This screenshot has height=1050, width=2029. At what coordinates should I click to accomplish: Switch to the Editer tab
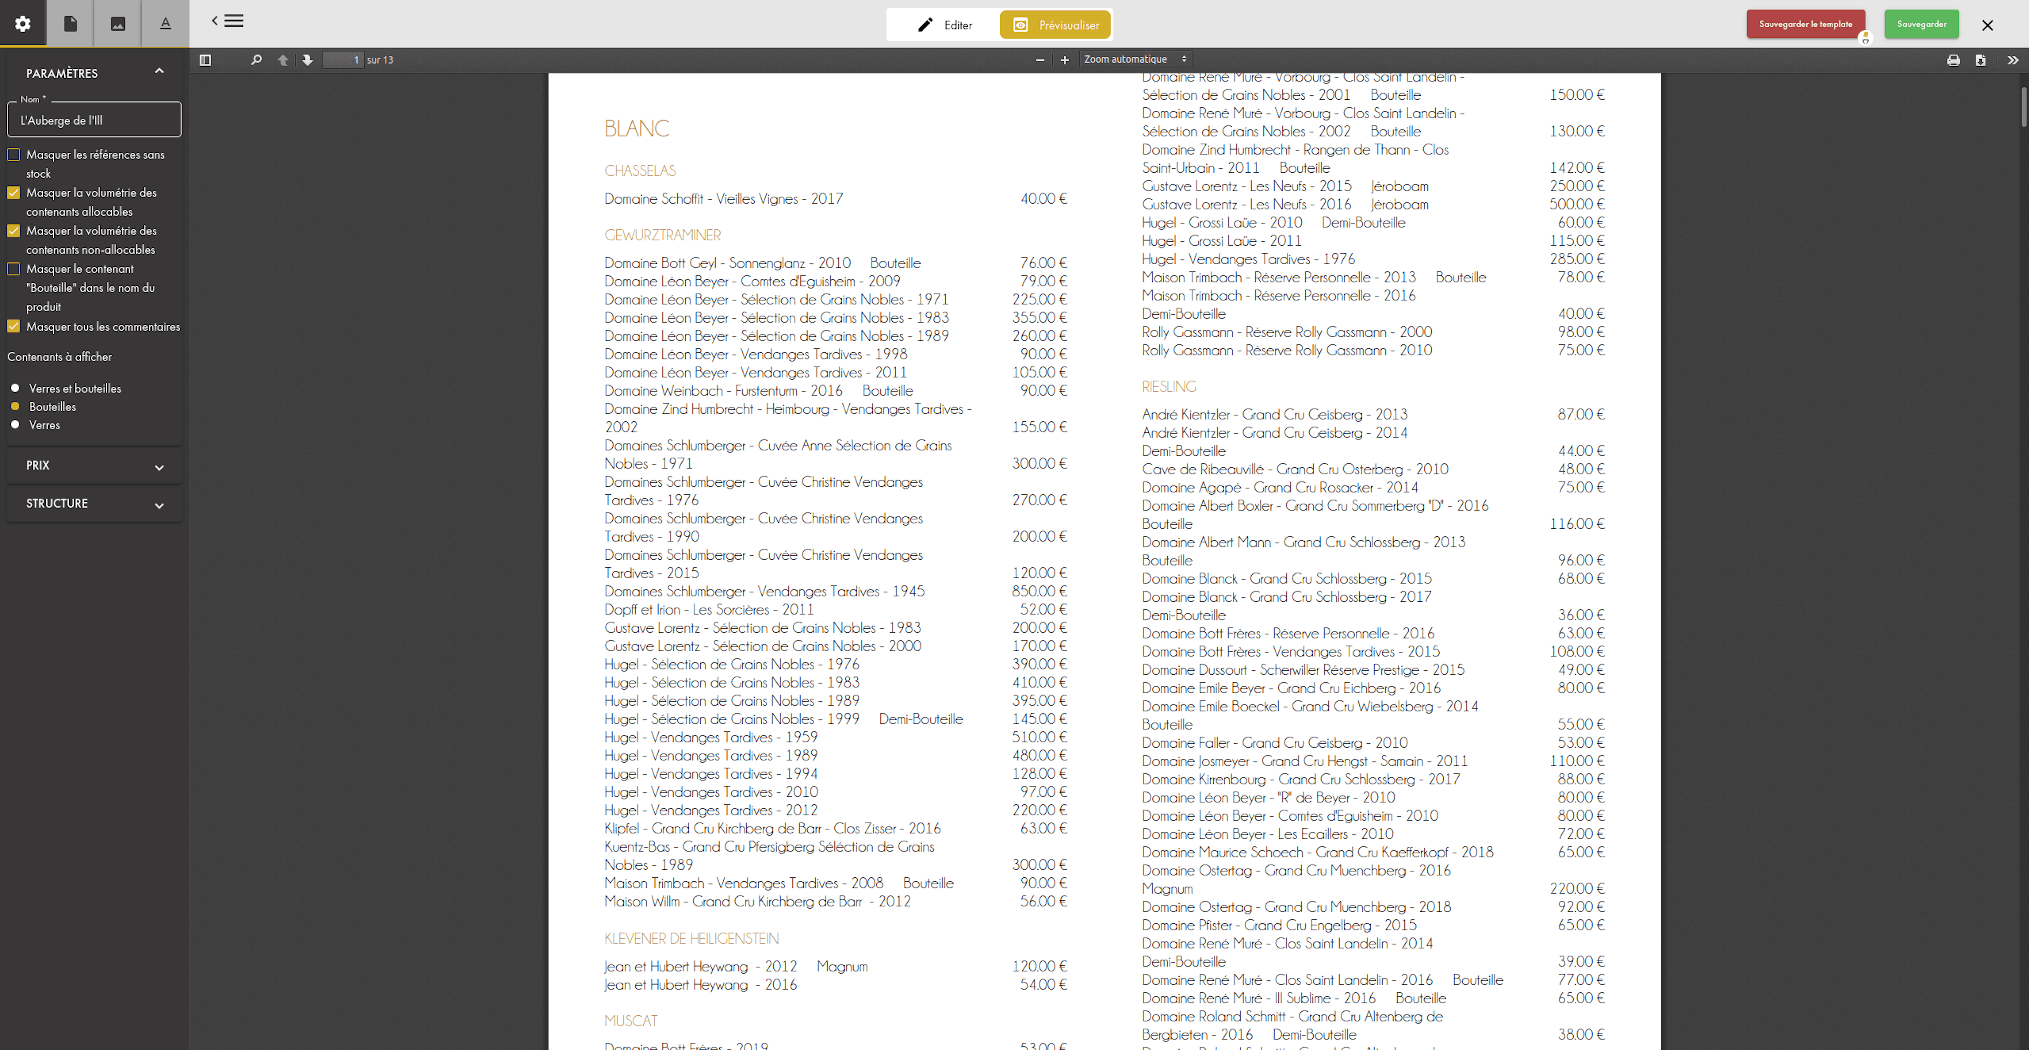(x=944, y=25)
